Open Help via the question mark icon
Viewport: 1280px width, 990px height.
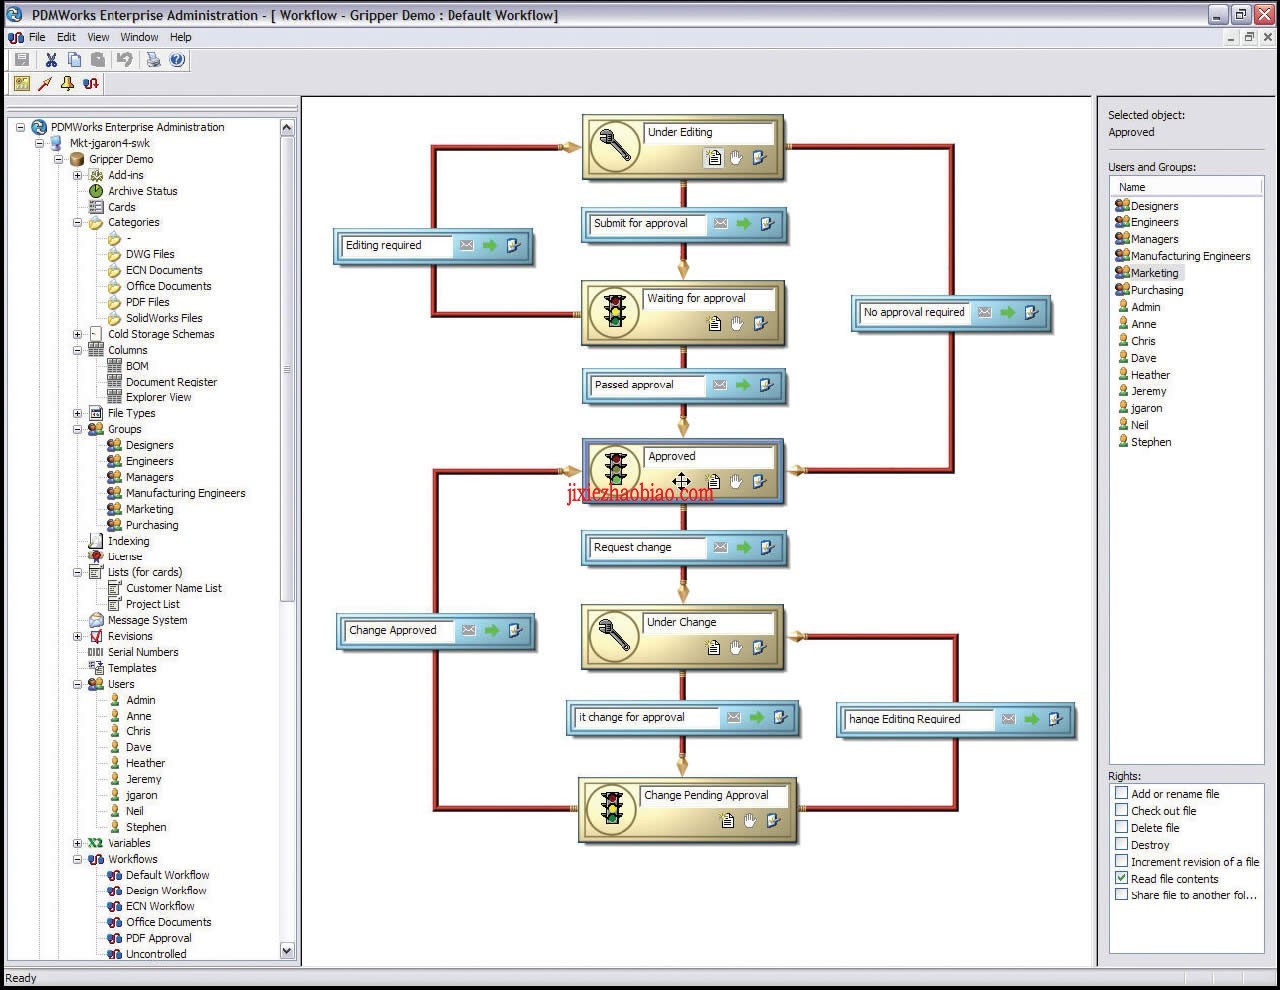pyautogui.click(x=177, y=60)
